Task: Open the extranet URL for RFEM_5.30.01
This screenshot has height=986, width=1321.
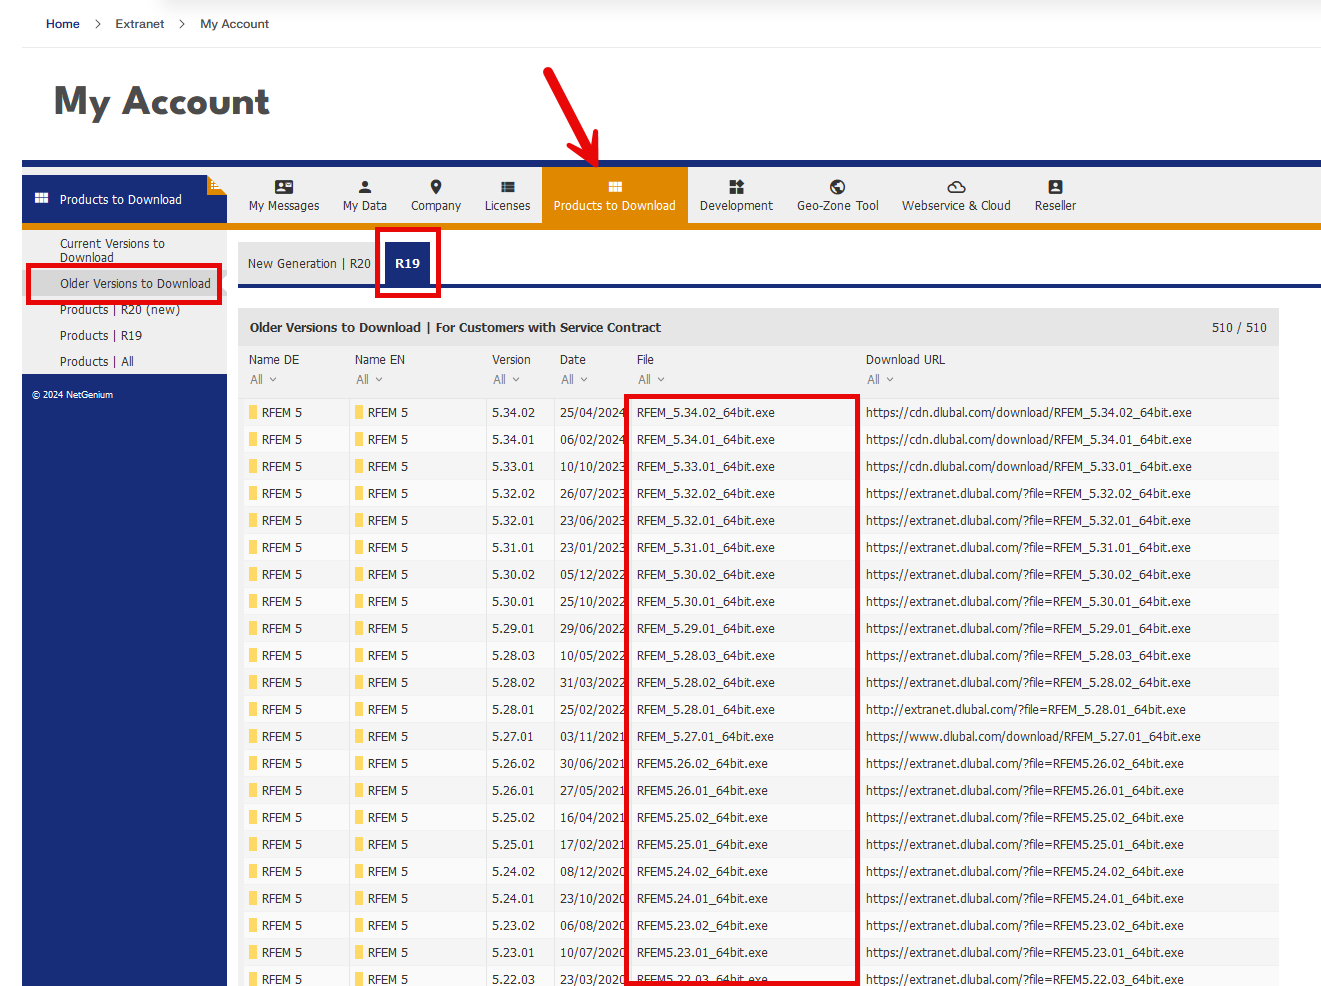Action: click(x=1028, y=602)
